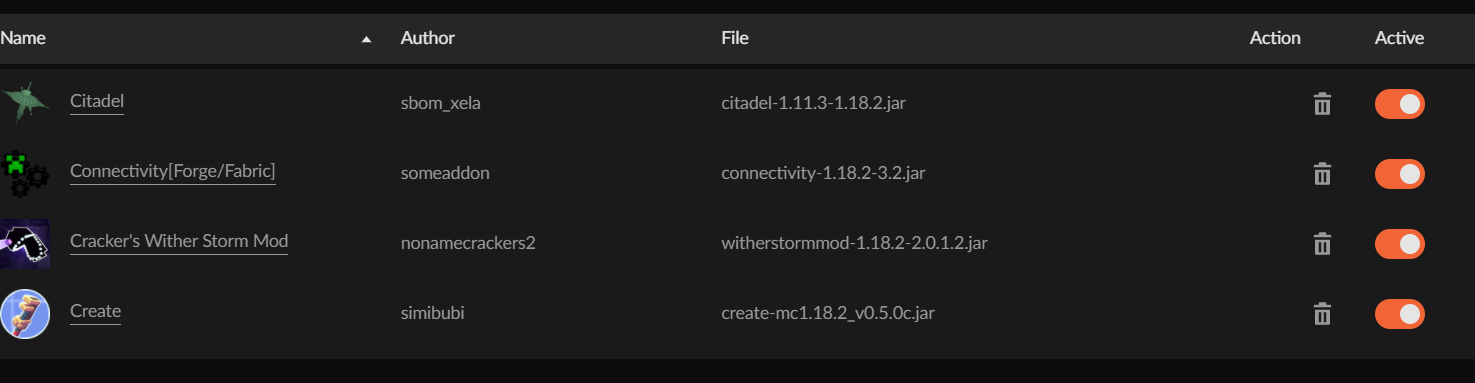Click the Wither Storm mod icon

click(24, 244)
